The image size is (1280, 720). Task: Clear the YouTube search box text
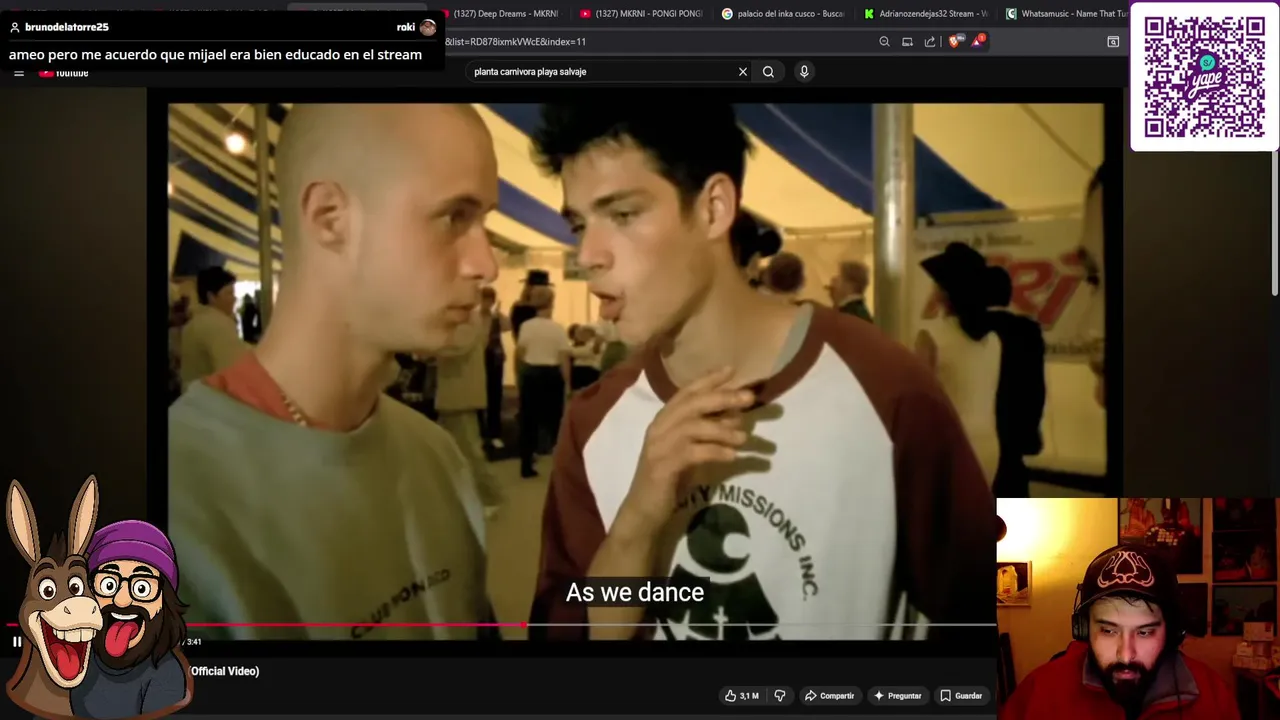743,72
